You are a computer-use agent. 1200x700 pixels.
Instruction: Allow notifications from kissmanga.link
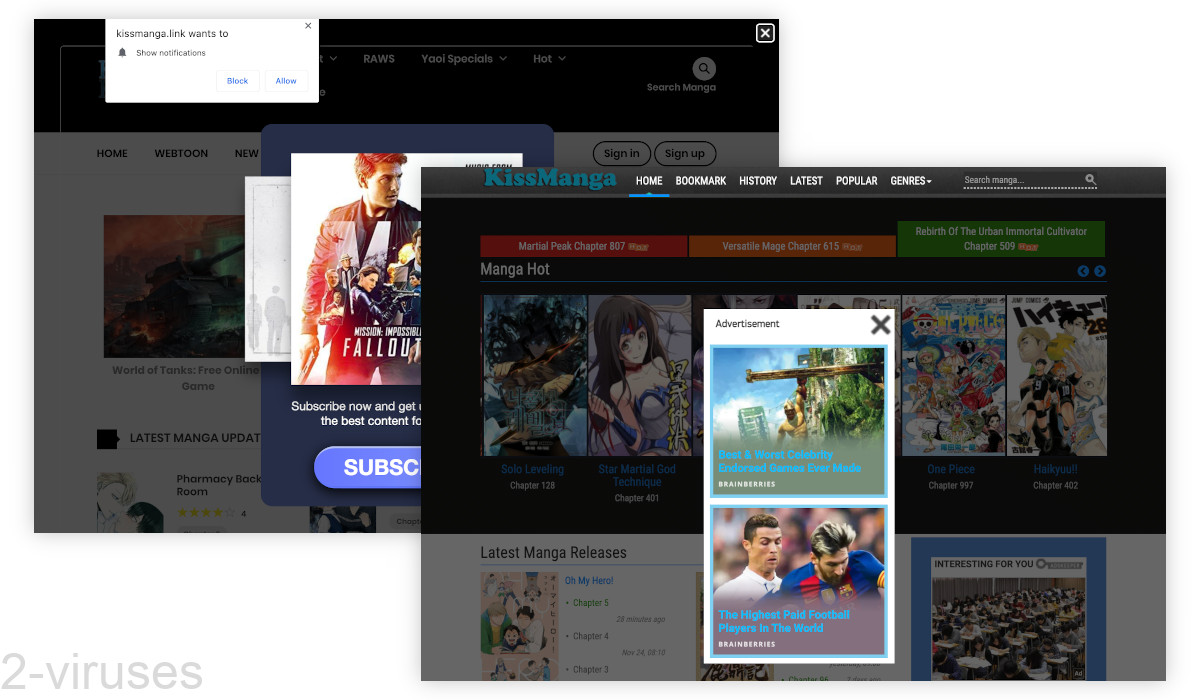[x=286, y=81]
